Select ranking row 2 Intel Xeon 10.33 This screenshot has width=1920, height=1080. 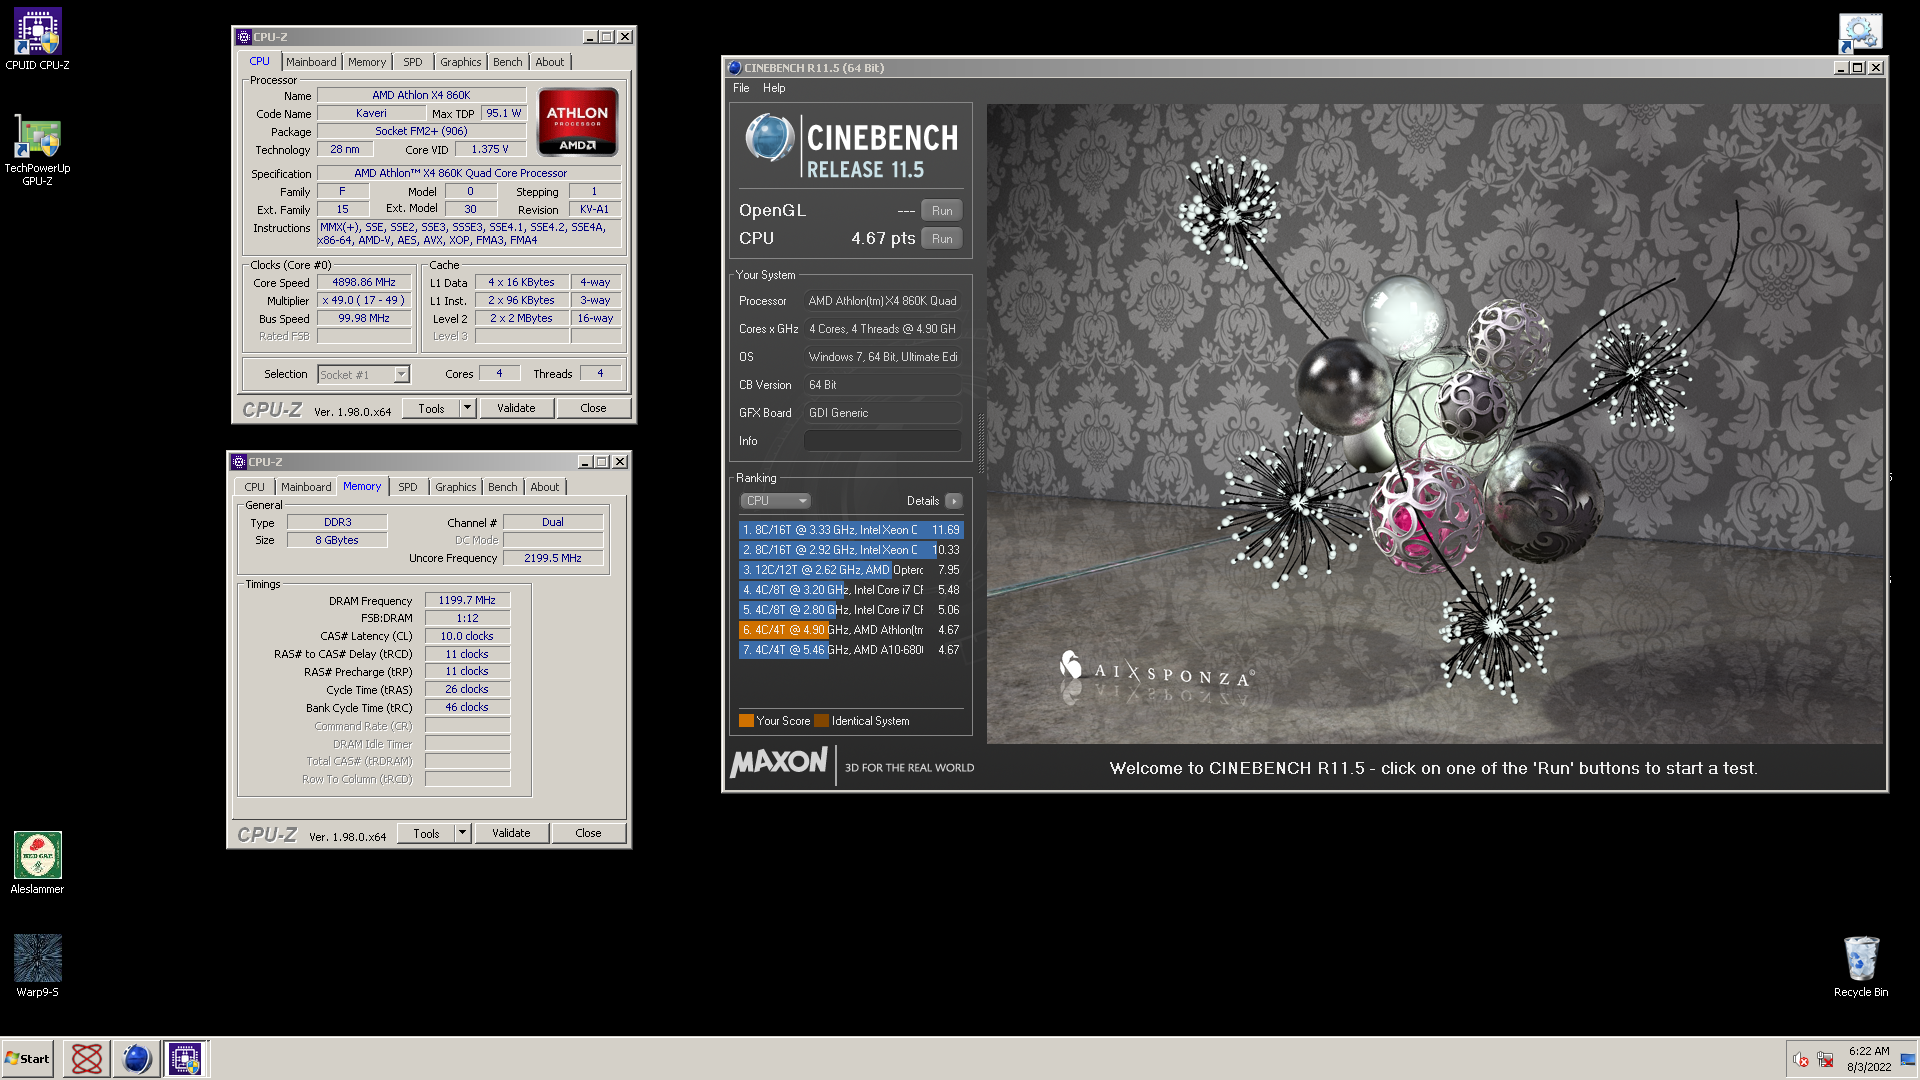(x=851, y=550)
